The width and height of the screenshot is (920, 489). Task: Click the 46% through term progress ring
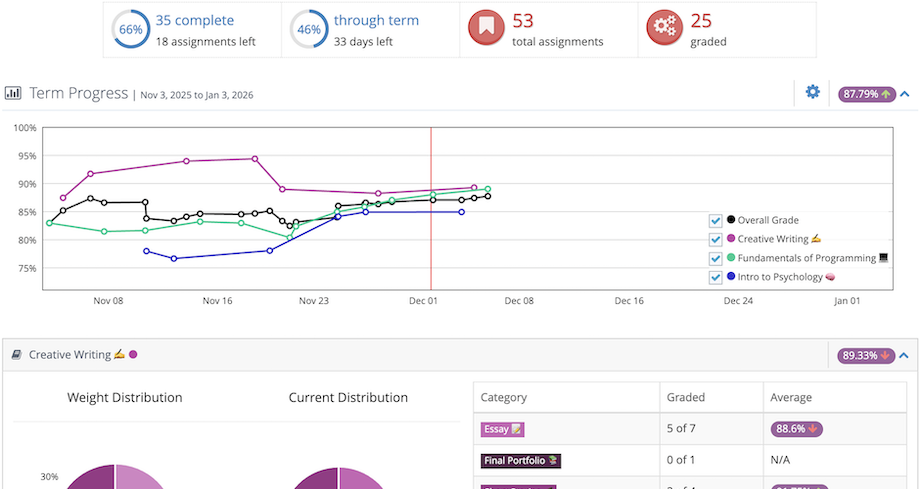(309, 30)
